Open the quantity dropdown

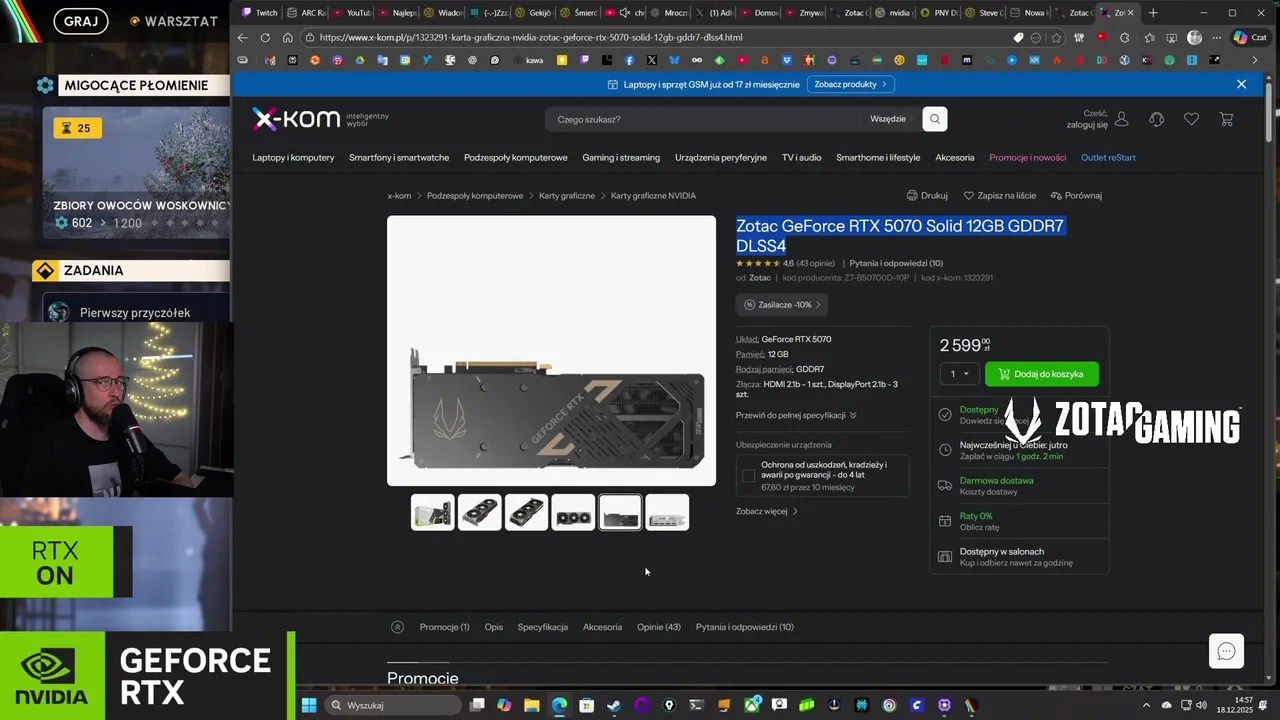click(x=959, y=374)
